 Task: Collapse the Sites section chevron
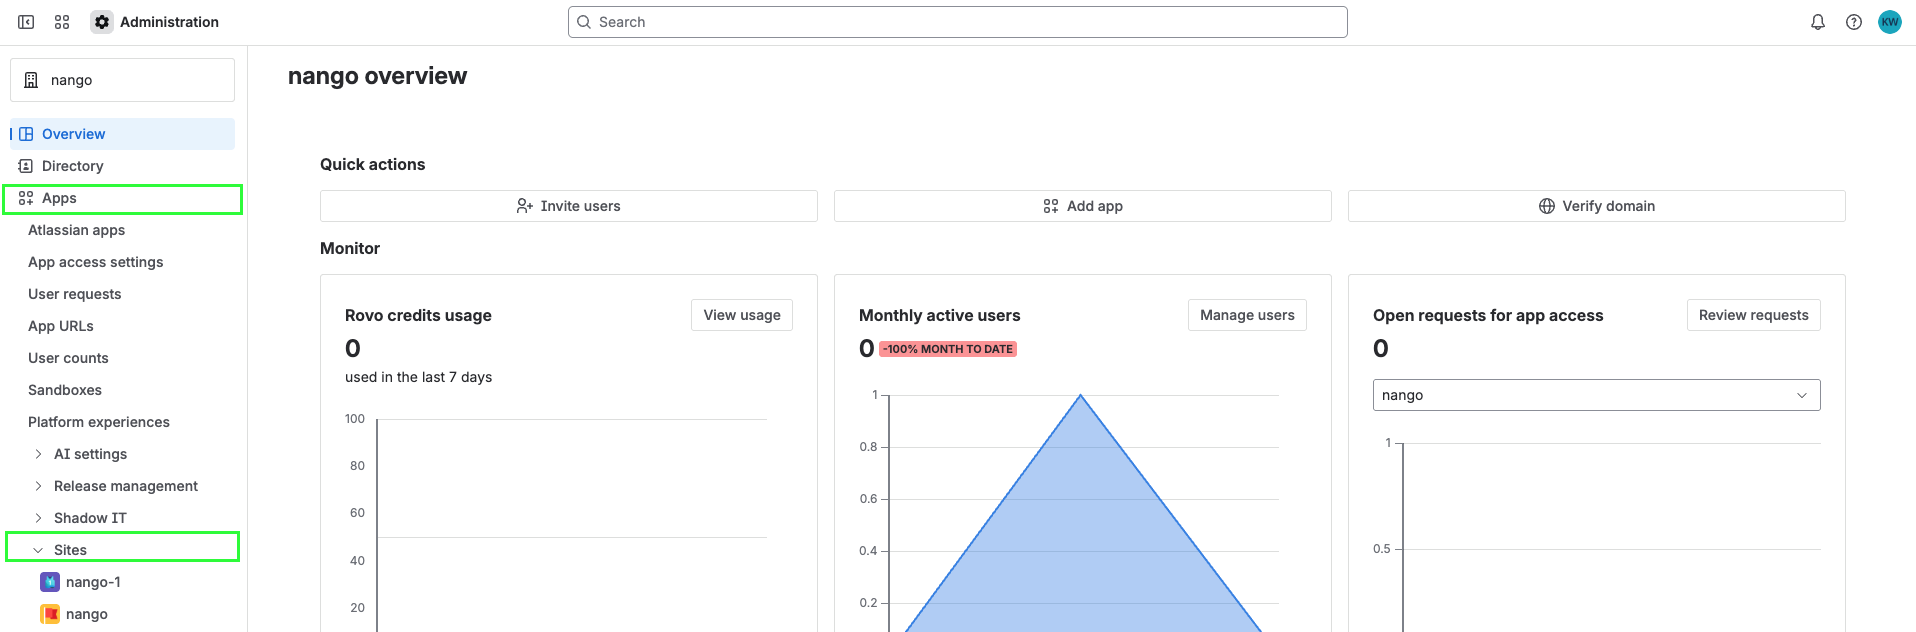coord(38,550)
